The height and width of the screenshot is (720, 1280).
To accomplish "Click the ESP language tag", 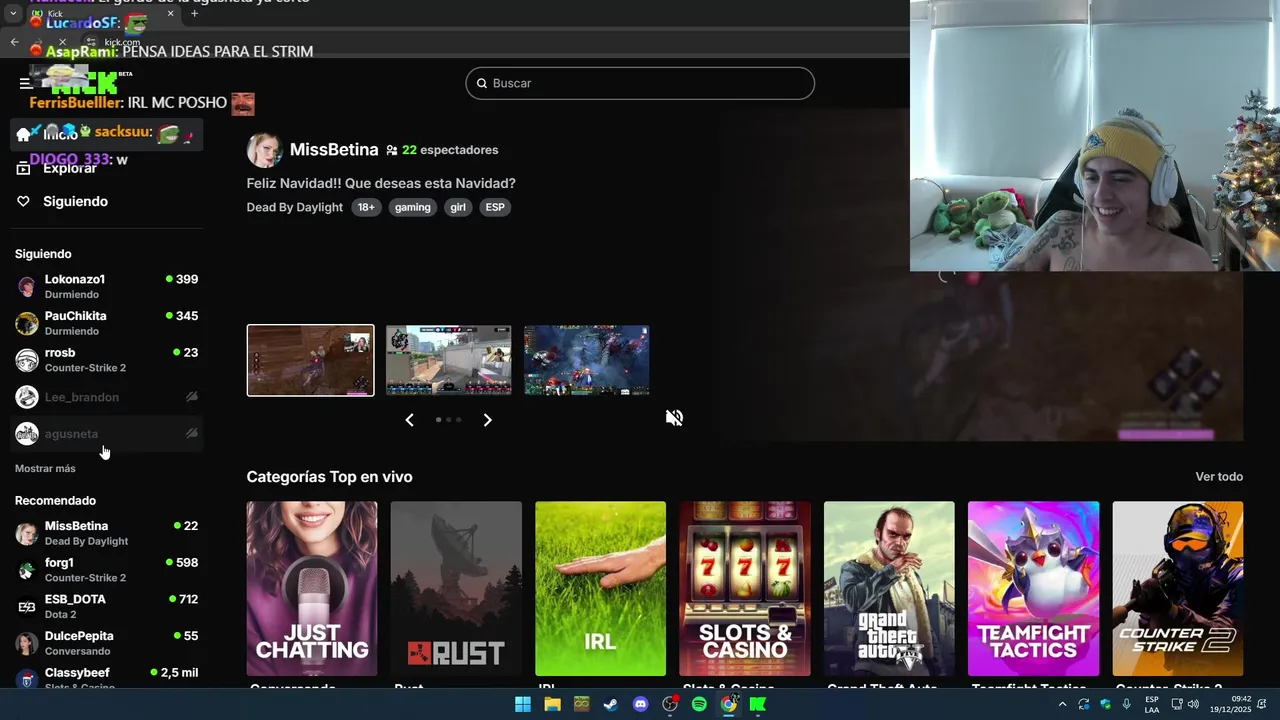I will click(x=495, y=207).
